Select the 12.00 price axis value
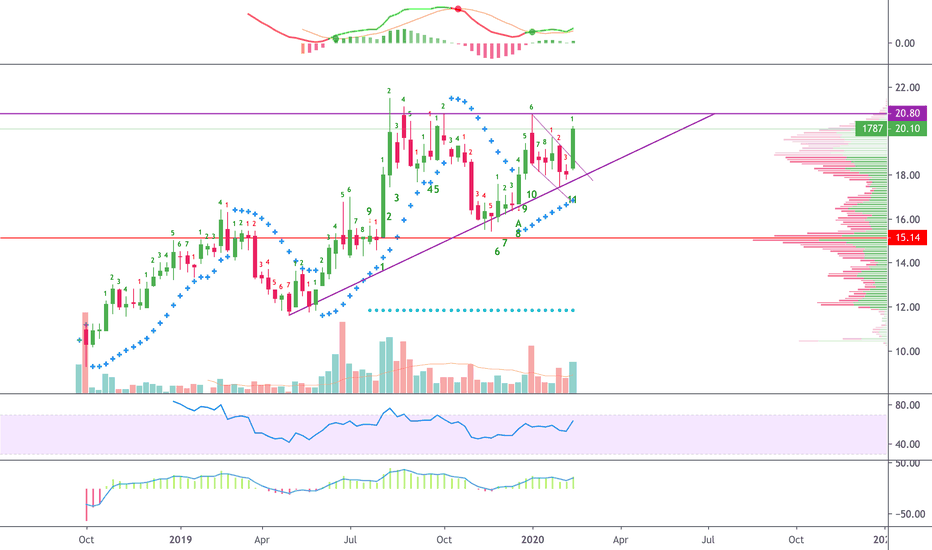 pyautogui.click(x=907, y=307)
